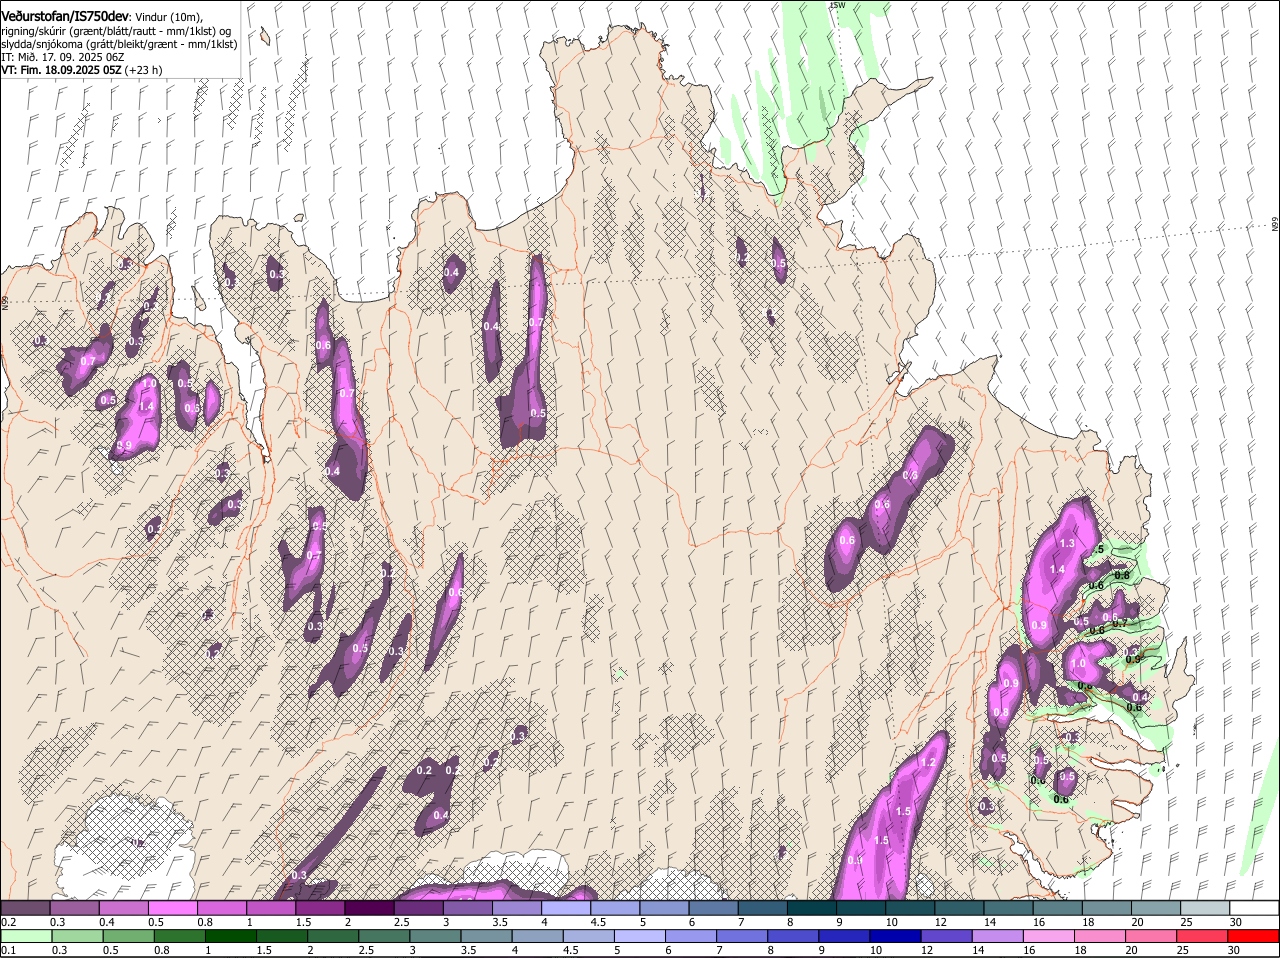Choose the pale grey 25 swatch, upper legend
This screenshot has width=1280, height=958.
tap(1205, 907)
